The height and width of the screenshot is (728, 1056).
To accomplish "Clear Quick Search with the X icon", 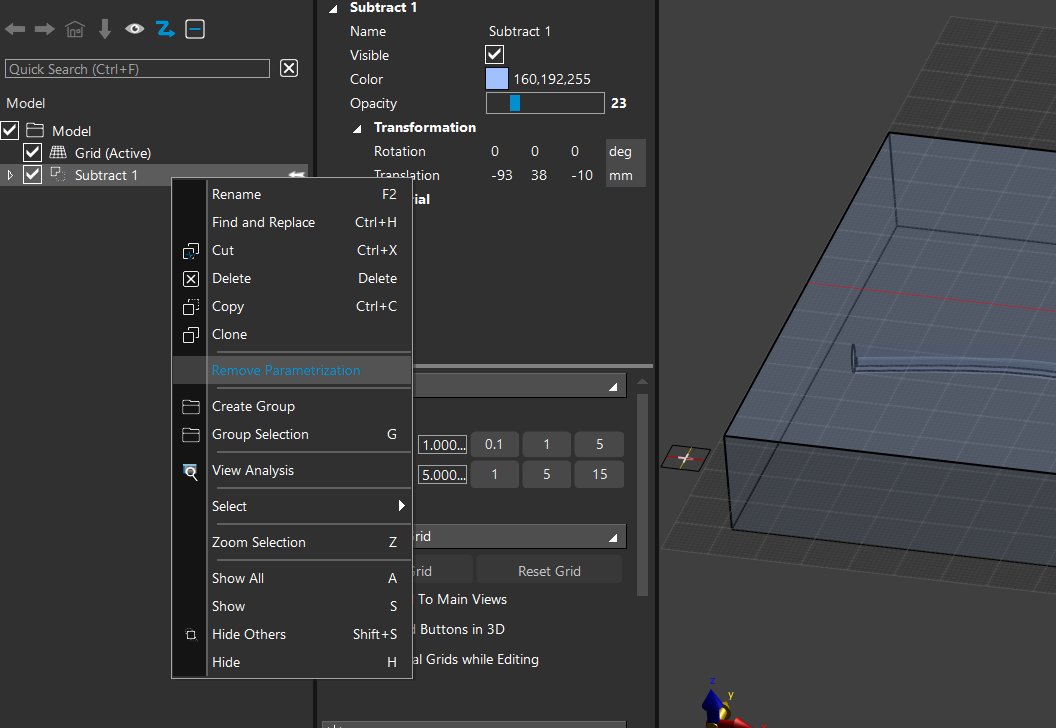I will pyautogui.click(x=288, y=68).
